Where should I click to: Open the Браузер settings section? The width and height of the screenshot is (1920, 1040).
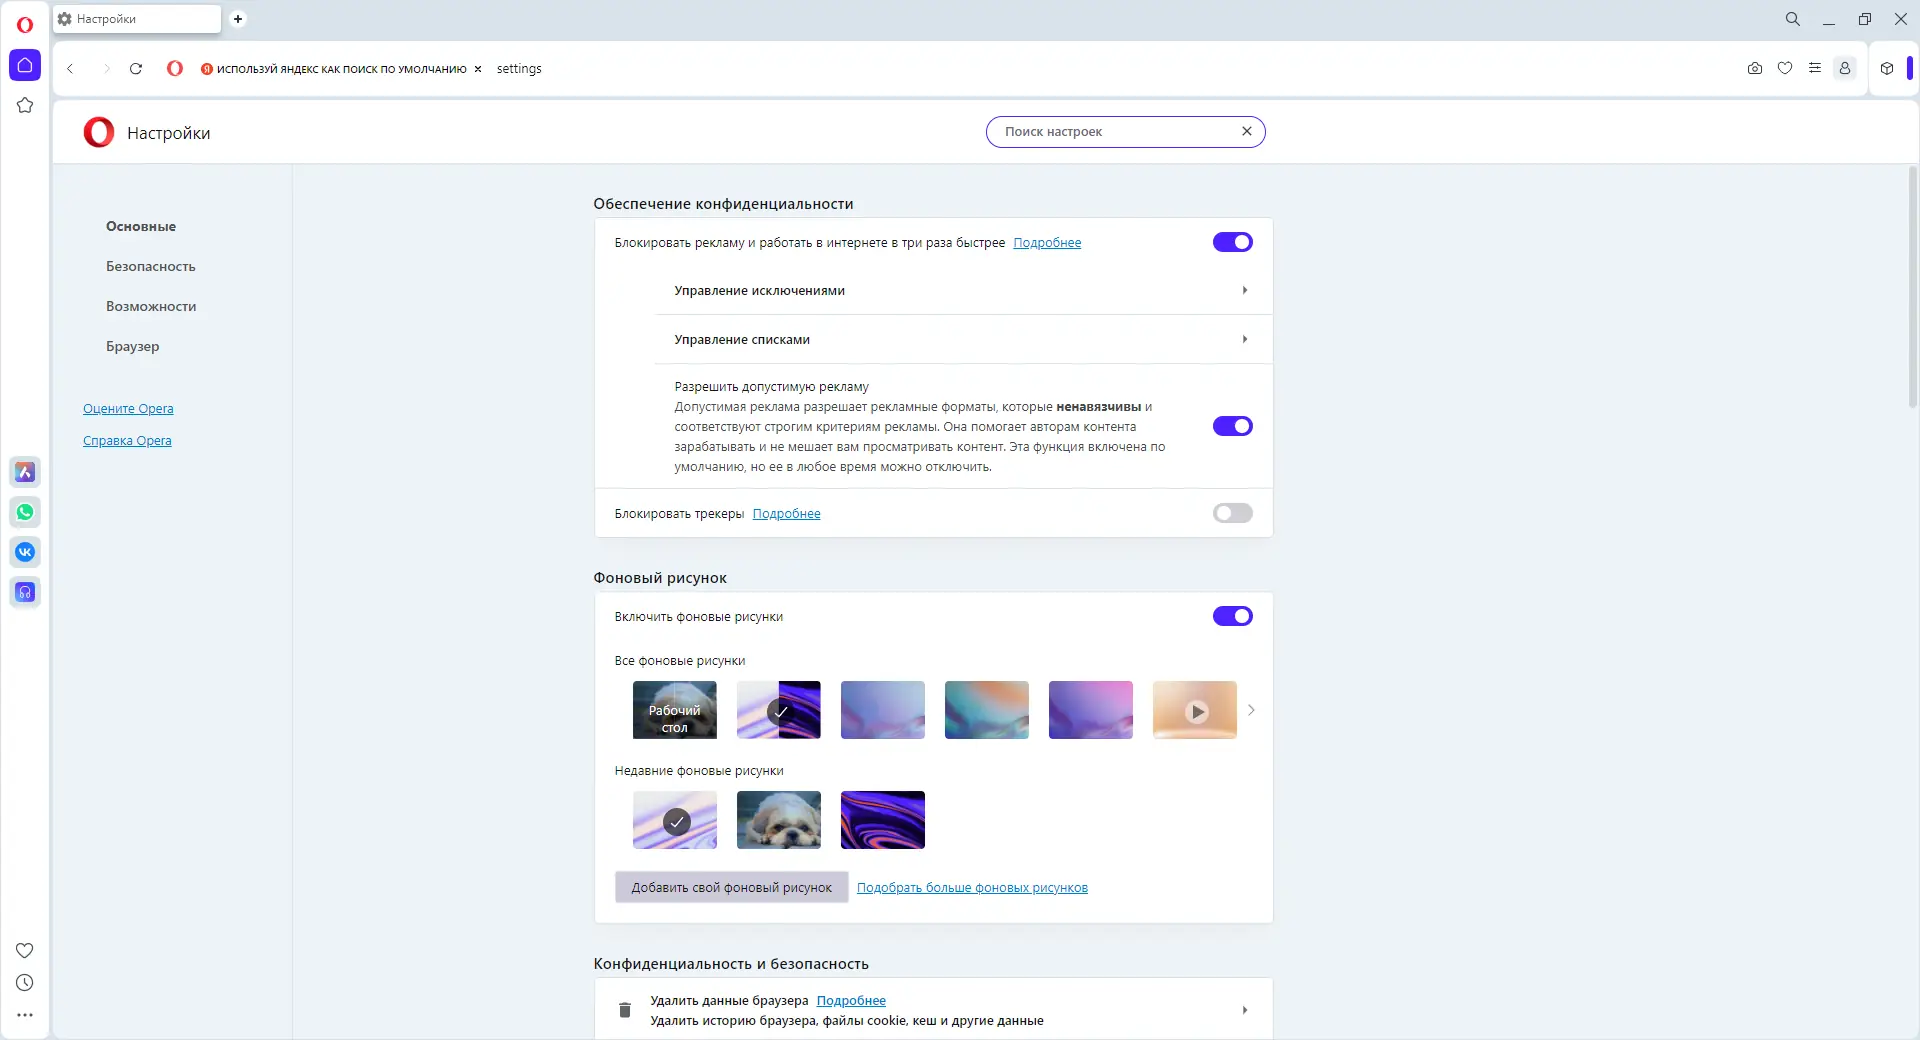click(132, 346)
